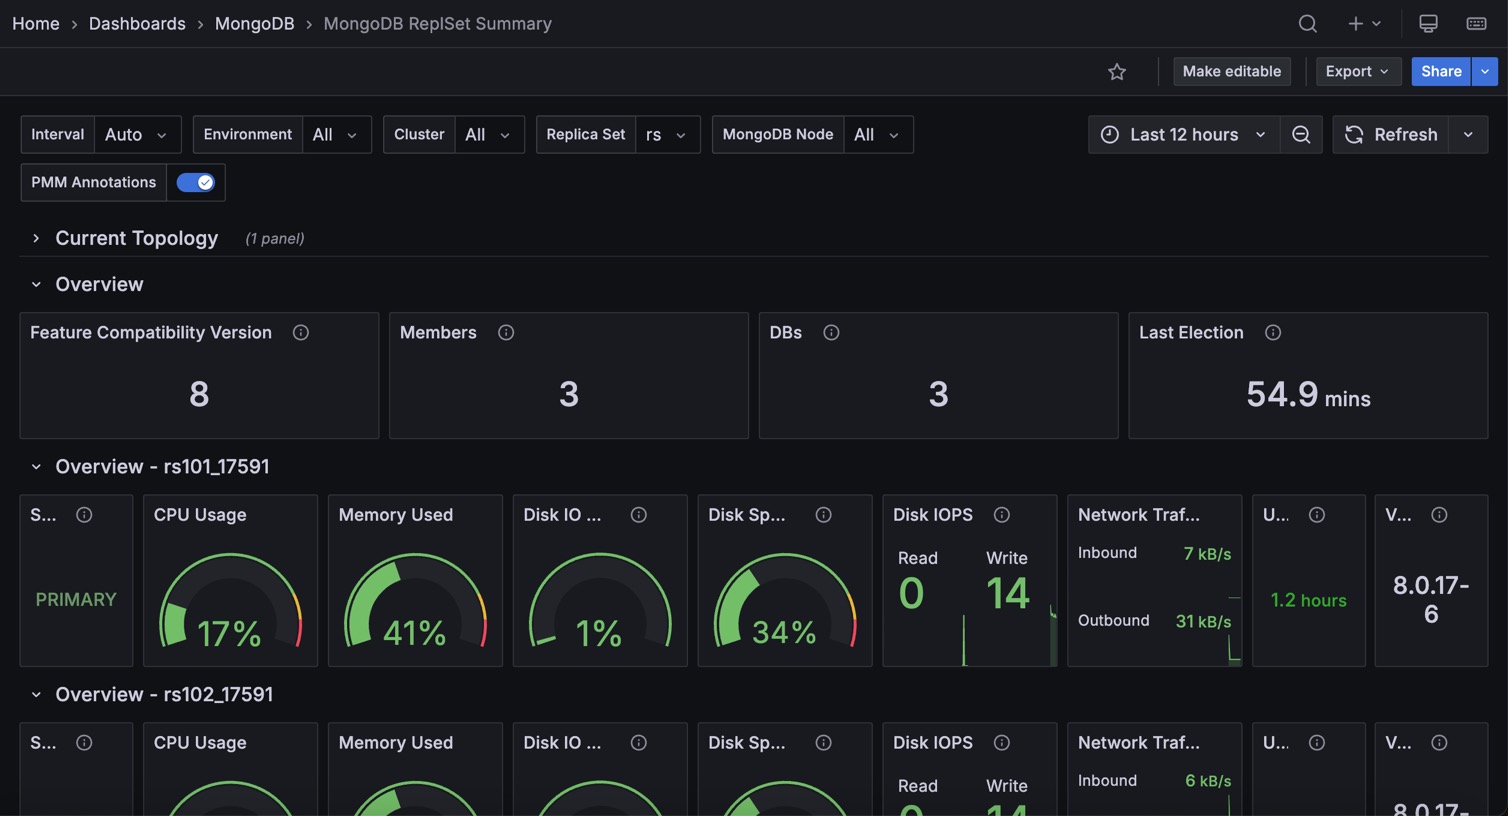Click the Make editable button
Image resolution: width=1508 pixels, height=816 pixels.
coord(1231,72)
